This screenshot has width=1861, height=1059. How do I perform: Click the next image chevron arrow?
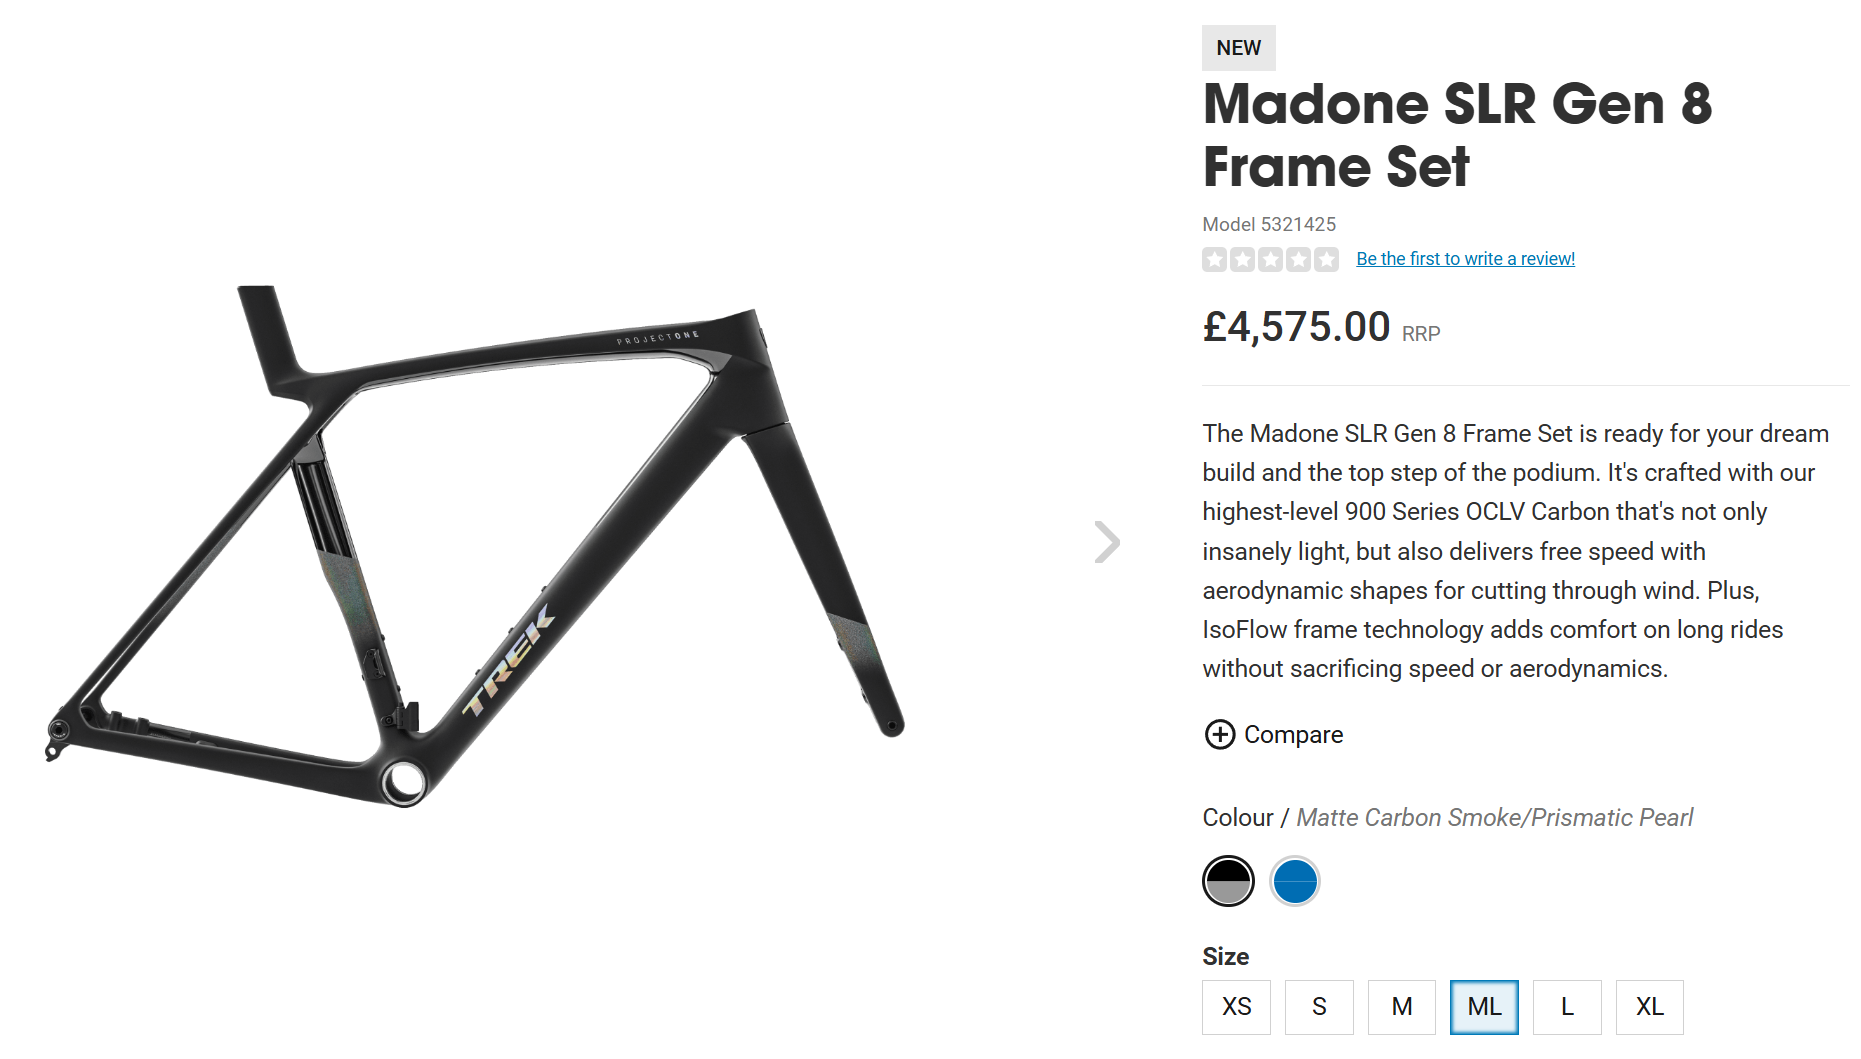tap(1107, 542)
